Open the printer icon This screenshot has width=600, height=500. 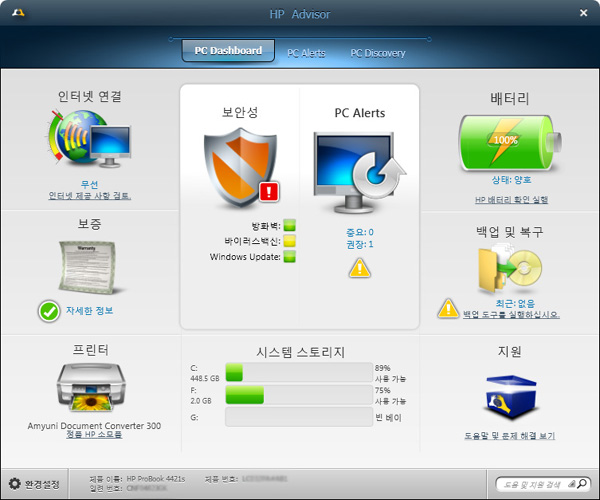pyautogui.click(x=91, y=387)
